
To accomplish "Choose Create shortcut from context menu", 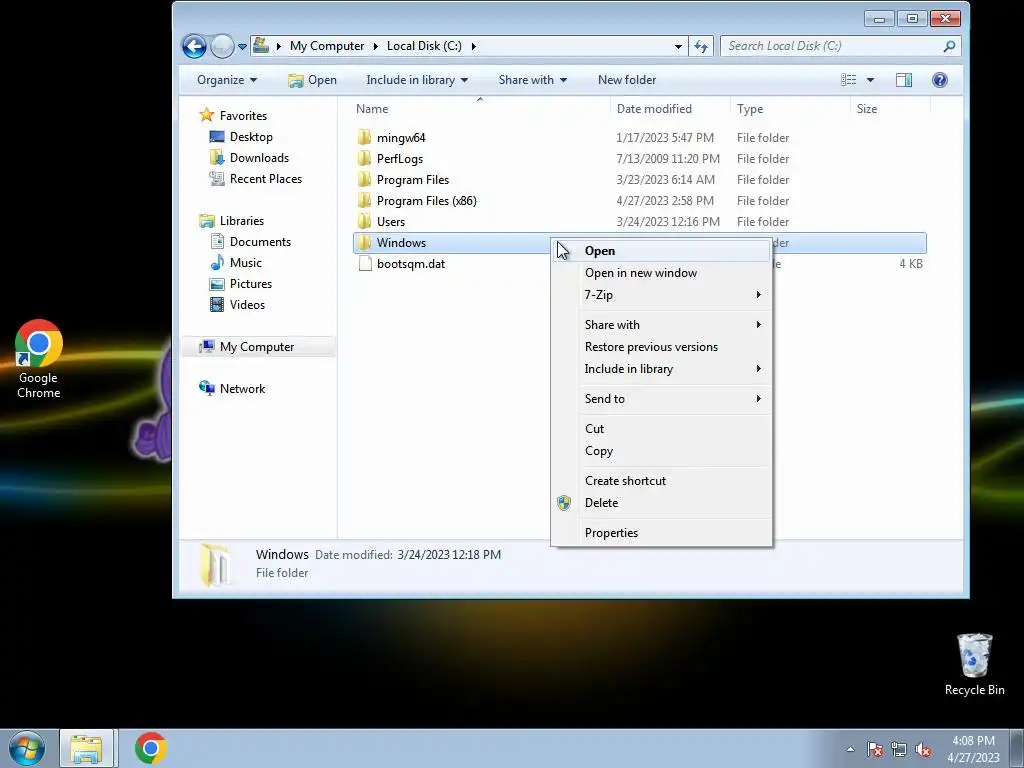I will [662, 481].
